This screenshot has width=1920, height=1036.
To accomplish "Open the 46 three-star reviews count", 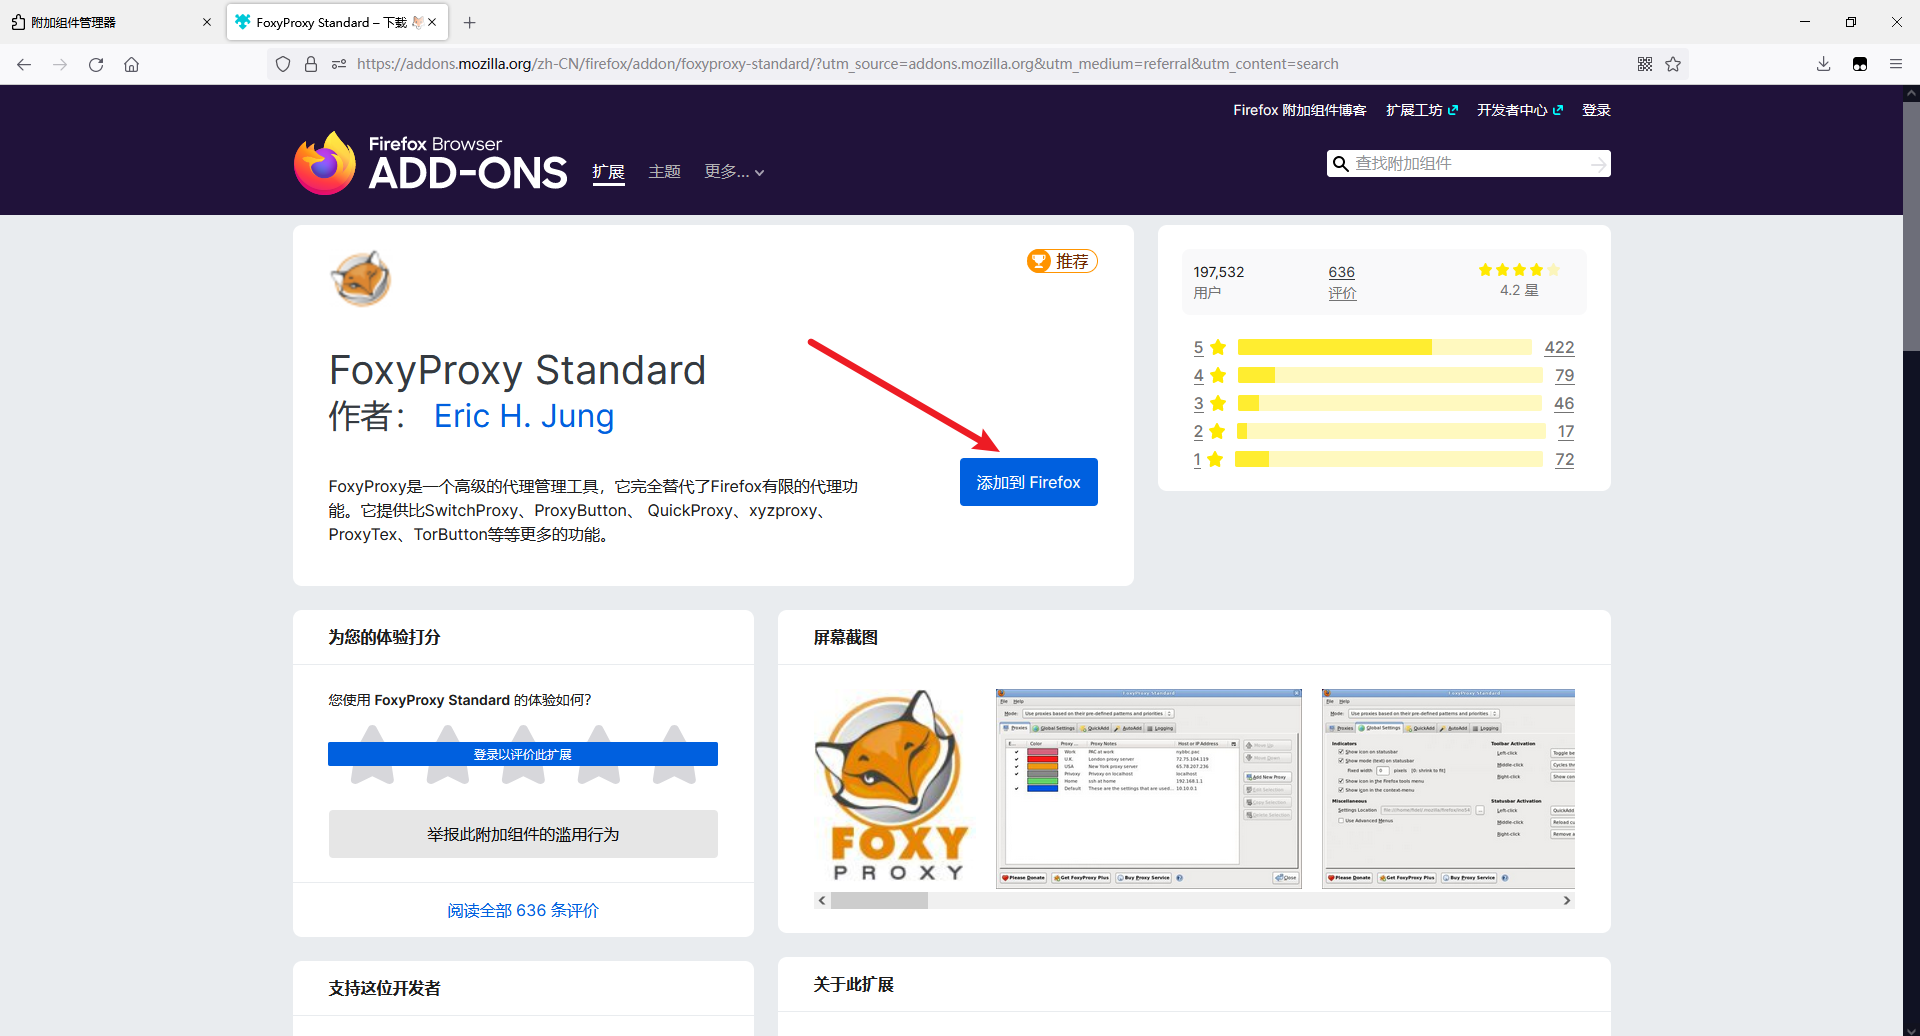I will click(x=1564, y=403).
